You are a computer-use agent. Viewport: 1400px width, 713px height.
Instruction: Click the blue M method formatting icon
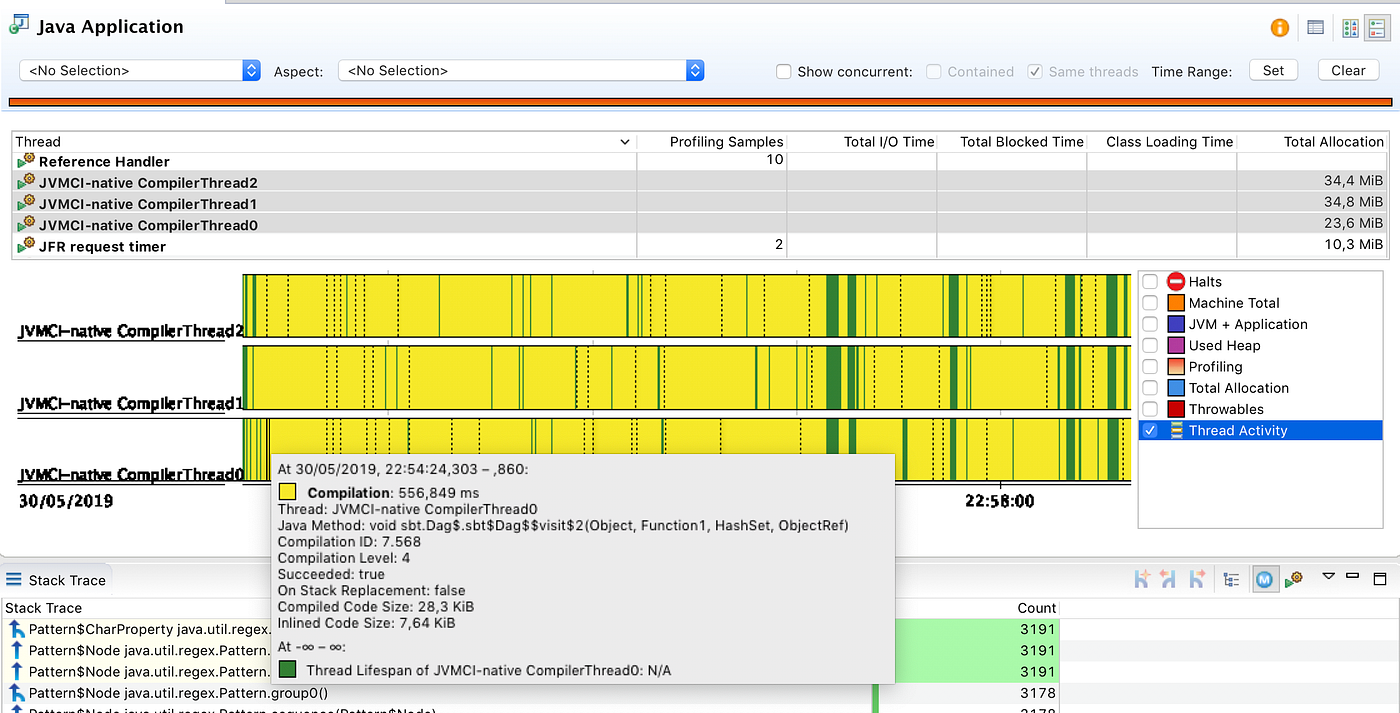(1265, 578)
